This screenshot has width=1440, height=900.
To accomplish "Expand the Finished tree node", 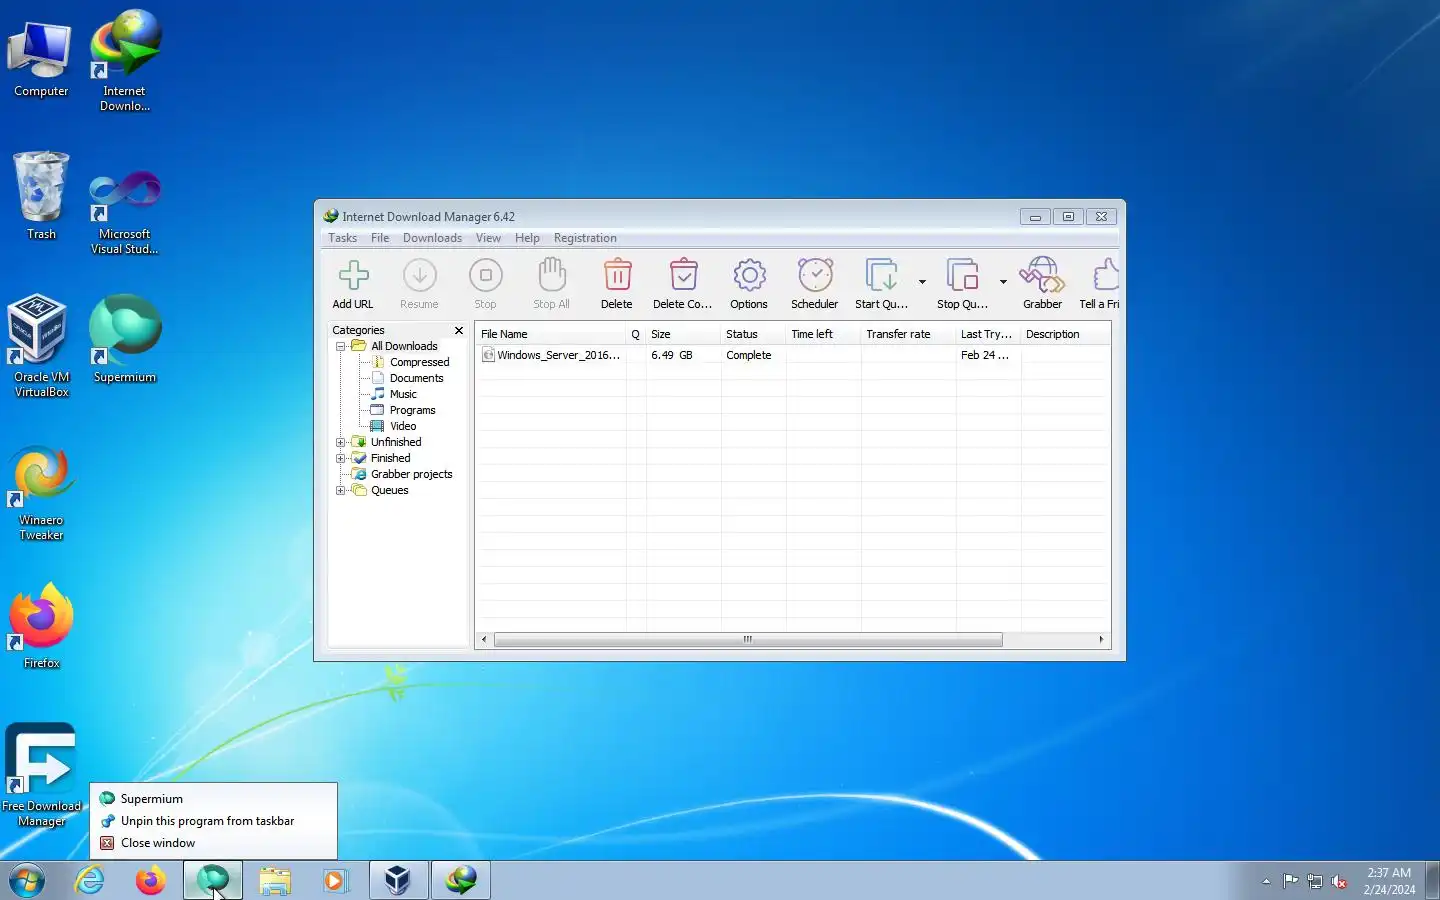I will pyautogui.click(x=340, y=458).
